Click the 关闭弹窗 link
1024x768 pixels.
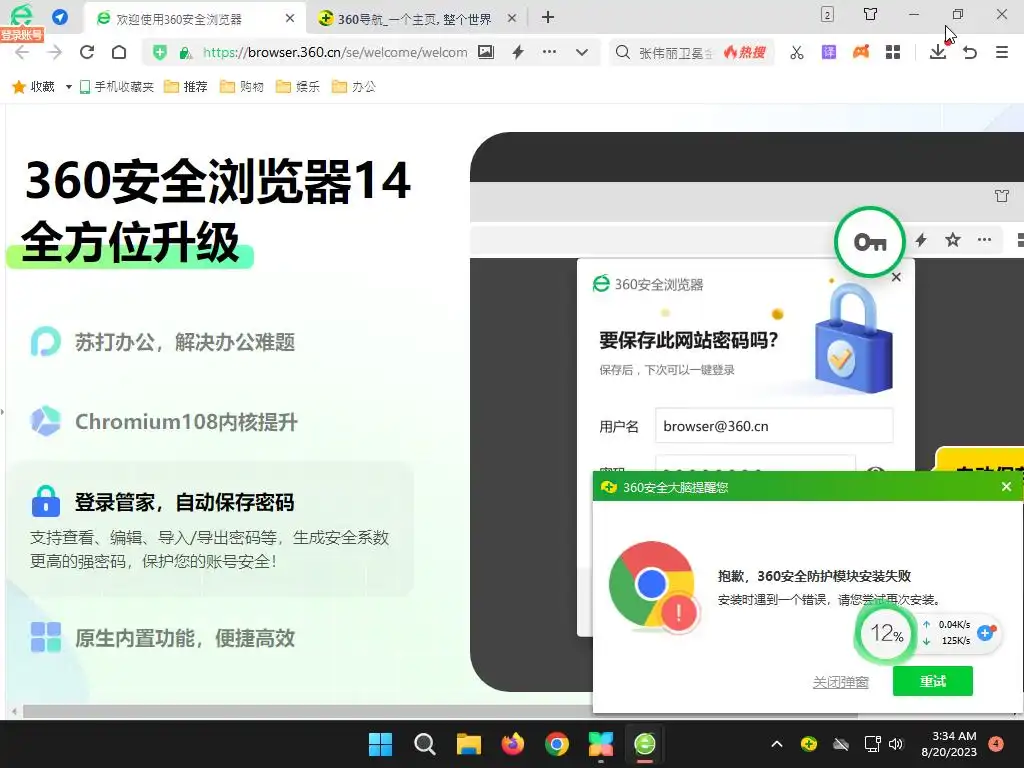click(840, 682)
